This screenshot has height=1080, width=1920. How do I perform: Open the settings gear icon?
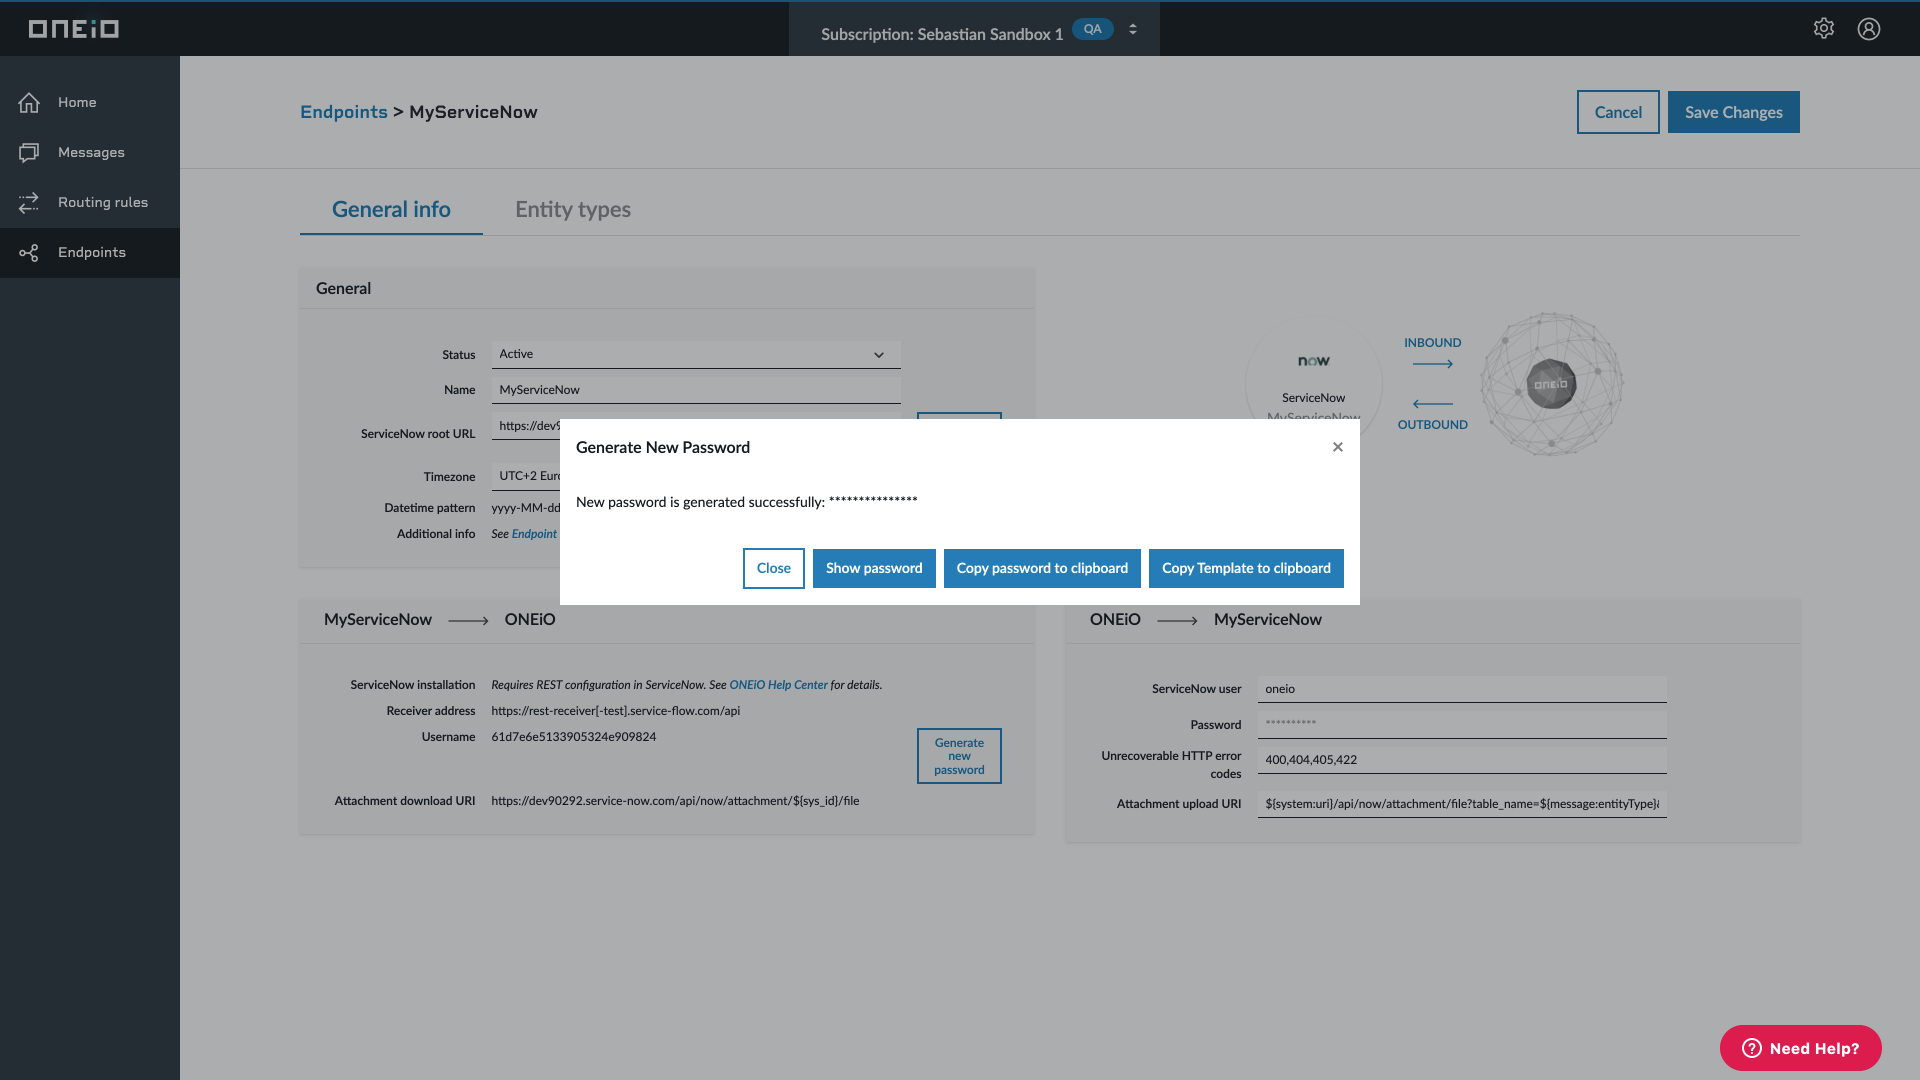coord(1824,28)
